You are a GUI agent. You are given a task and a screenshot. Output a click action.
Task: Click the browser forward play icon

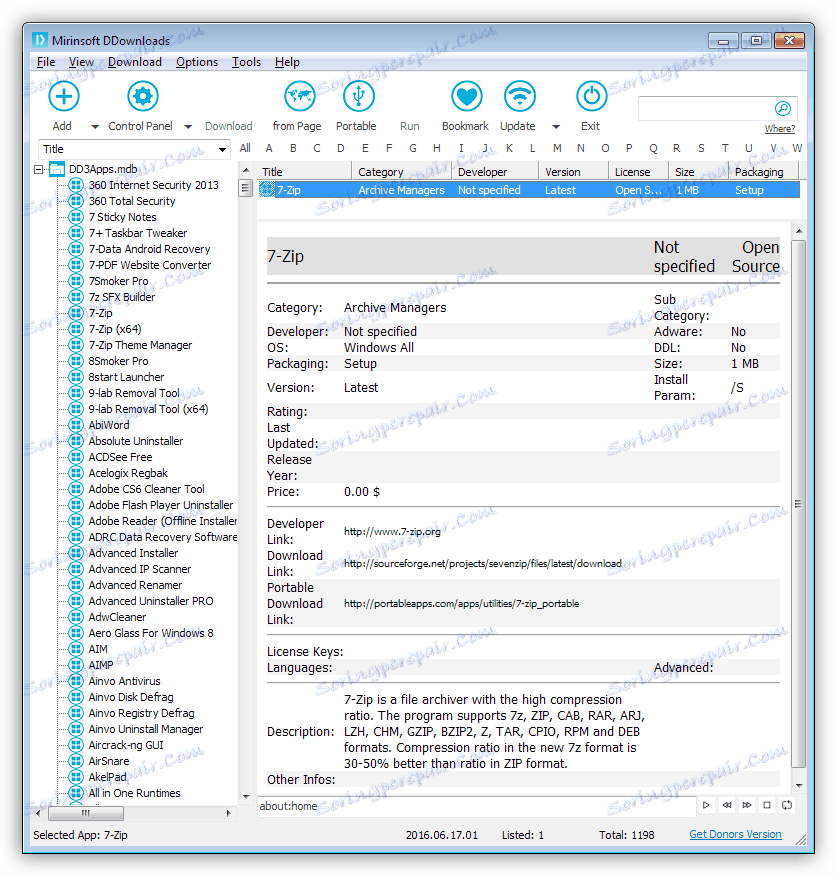pos(706,805)
